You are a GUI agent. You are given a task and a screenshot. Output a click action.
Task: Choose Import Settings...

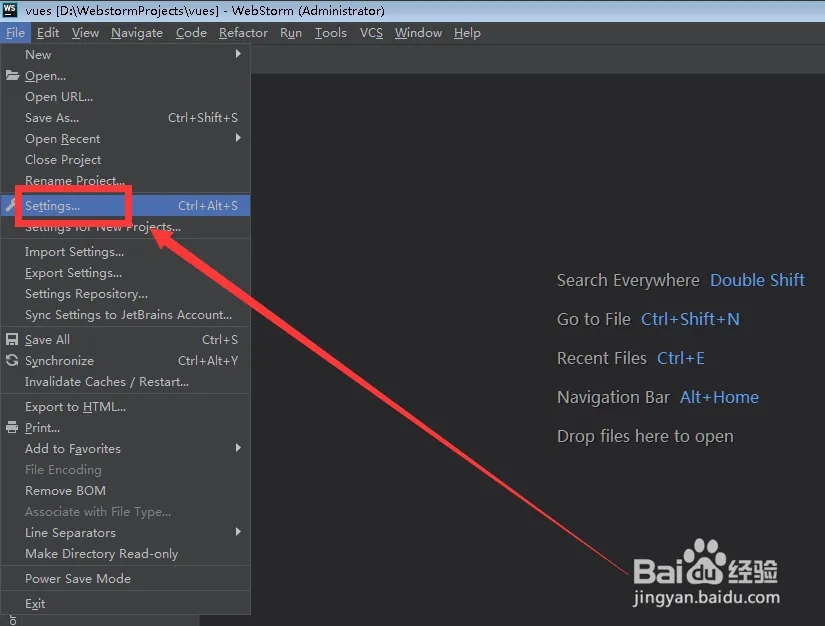(x=125, y=252)
